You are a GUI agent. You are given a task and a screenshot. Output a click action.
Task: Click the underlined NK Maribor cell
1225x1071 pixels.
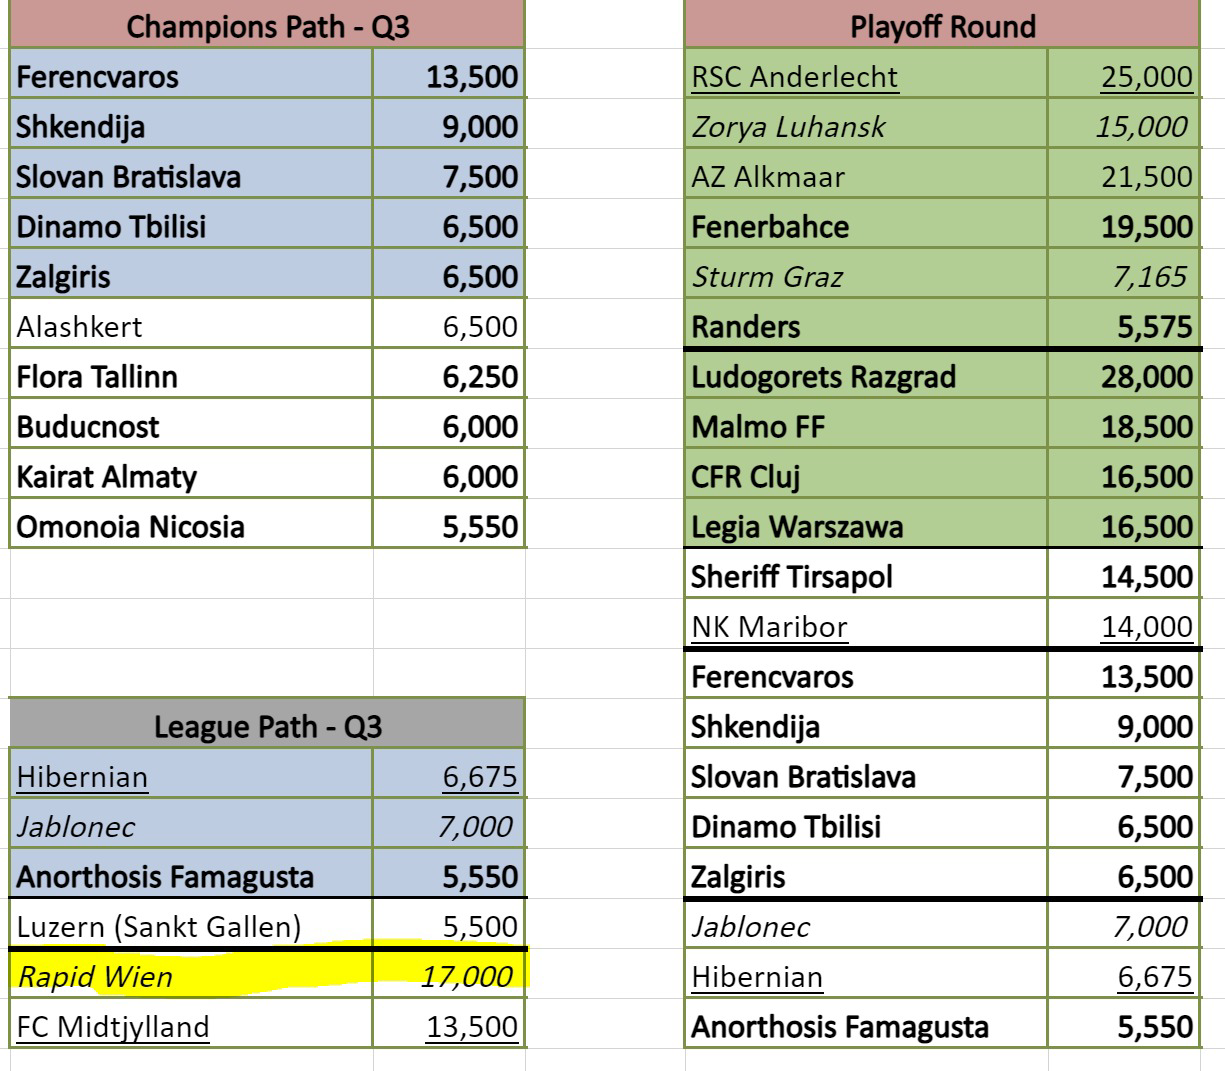867,626
